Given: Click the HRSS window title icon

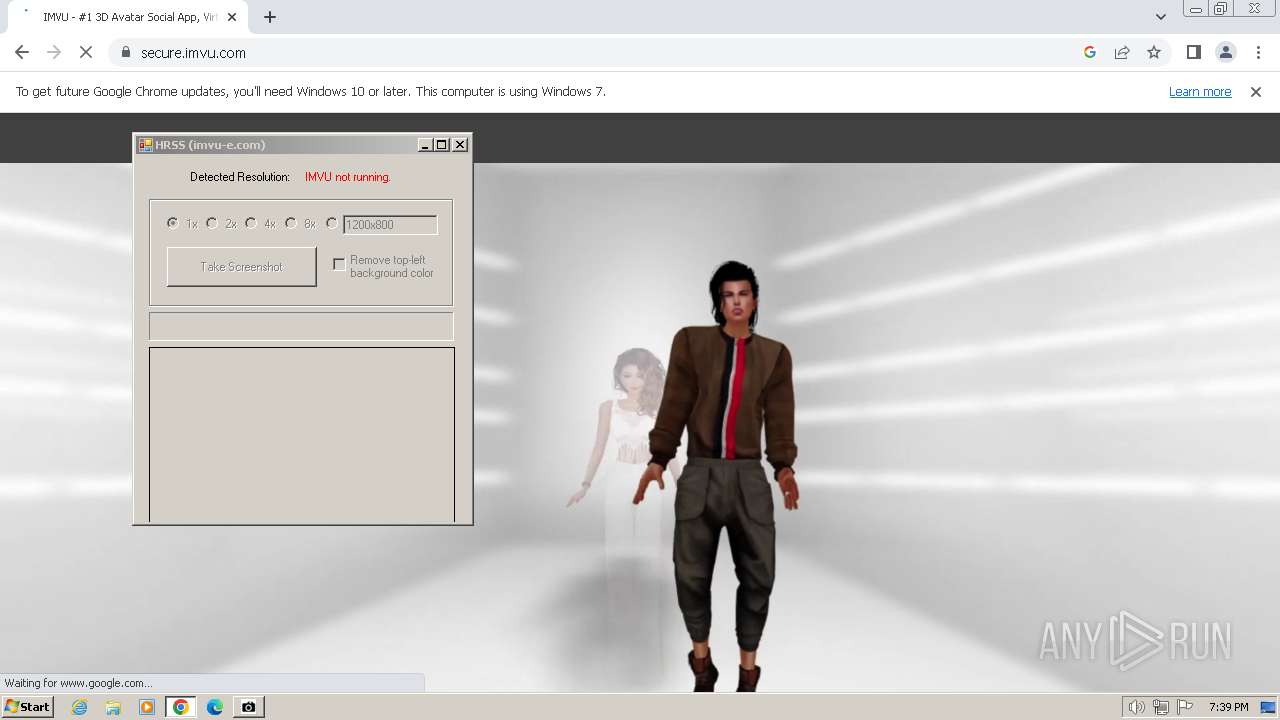Looking at the screenshot, I should pos(145,145).
